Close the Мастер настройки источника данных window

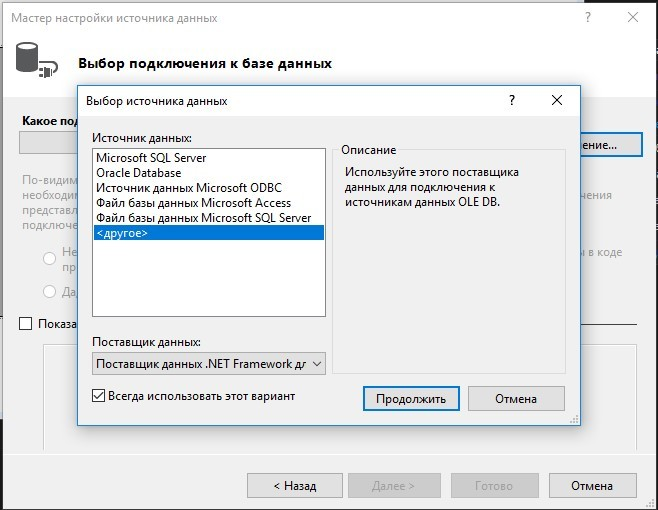[x=633, y=18]
